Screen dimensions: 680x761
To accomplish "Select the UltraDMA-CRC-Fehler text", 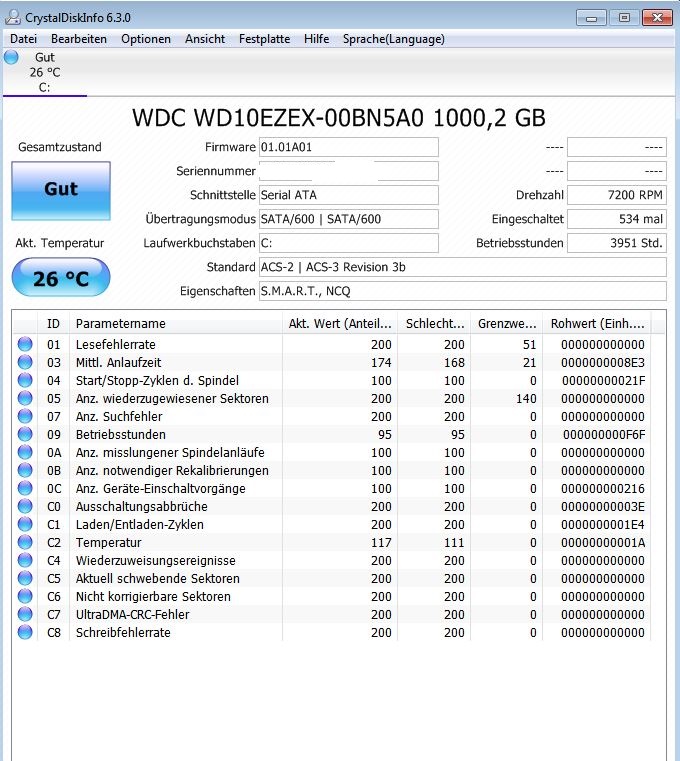I will 133,614.
